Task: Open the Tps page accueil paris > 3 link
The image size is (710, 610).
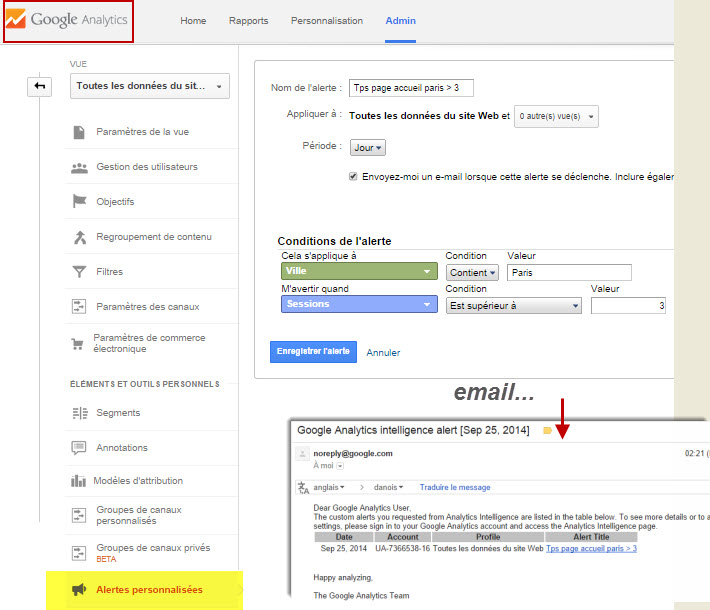Action: point(591,548)
